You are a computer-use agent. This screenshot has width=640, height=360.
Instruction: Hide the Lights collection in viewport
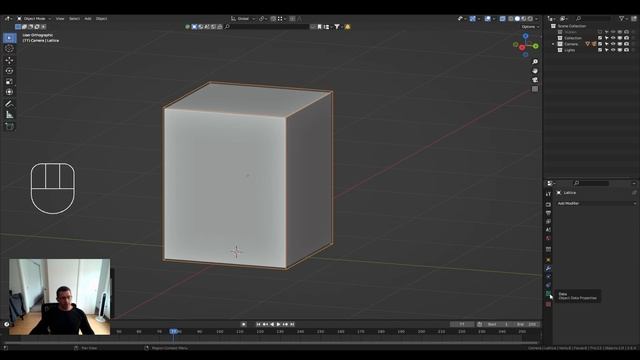(613, 50)
